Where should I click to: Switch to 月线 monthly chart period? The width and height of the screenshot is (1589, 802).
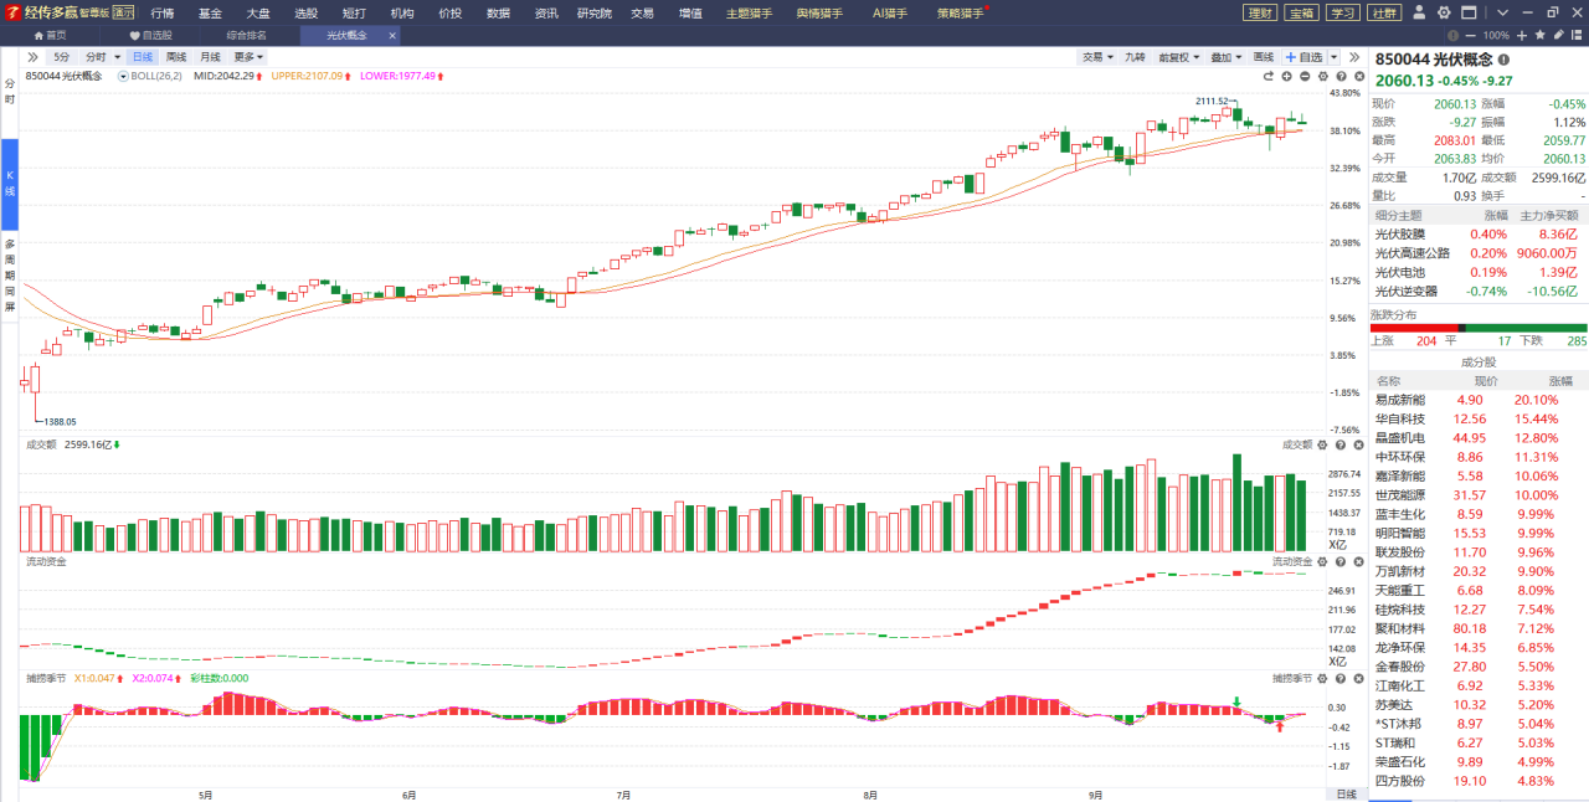pyautogui.click(x=210, y=57)
